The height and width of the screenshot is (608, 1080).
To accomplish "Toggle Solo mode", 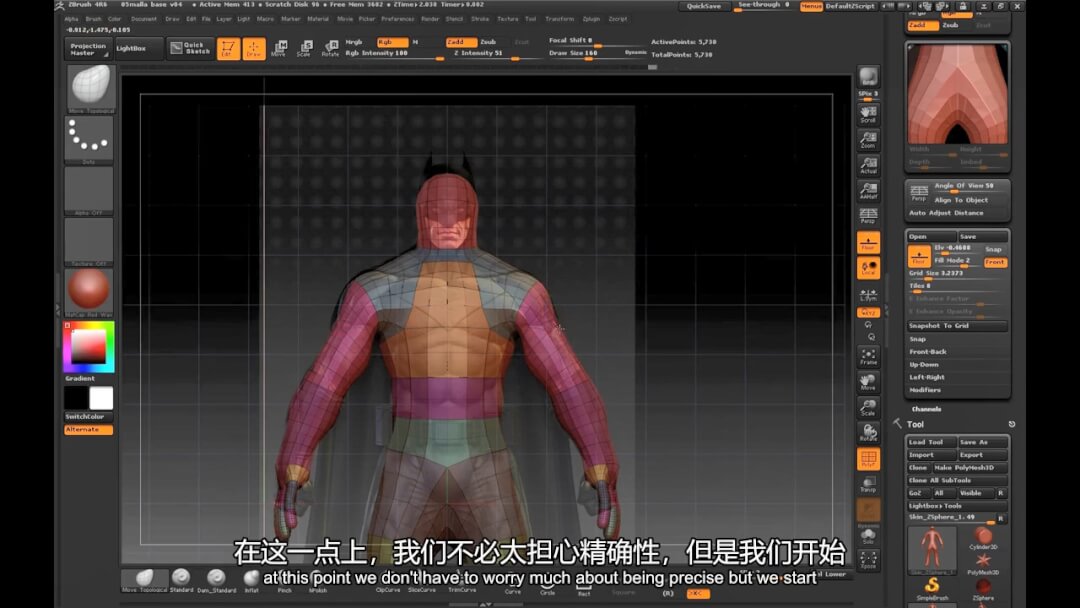I will (868, 536).
